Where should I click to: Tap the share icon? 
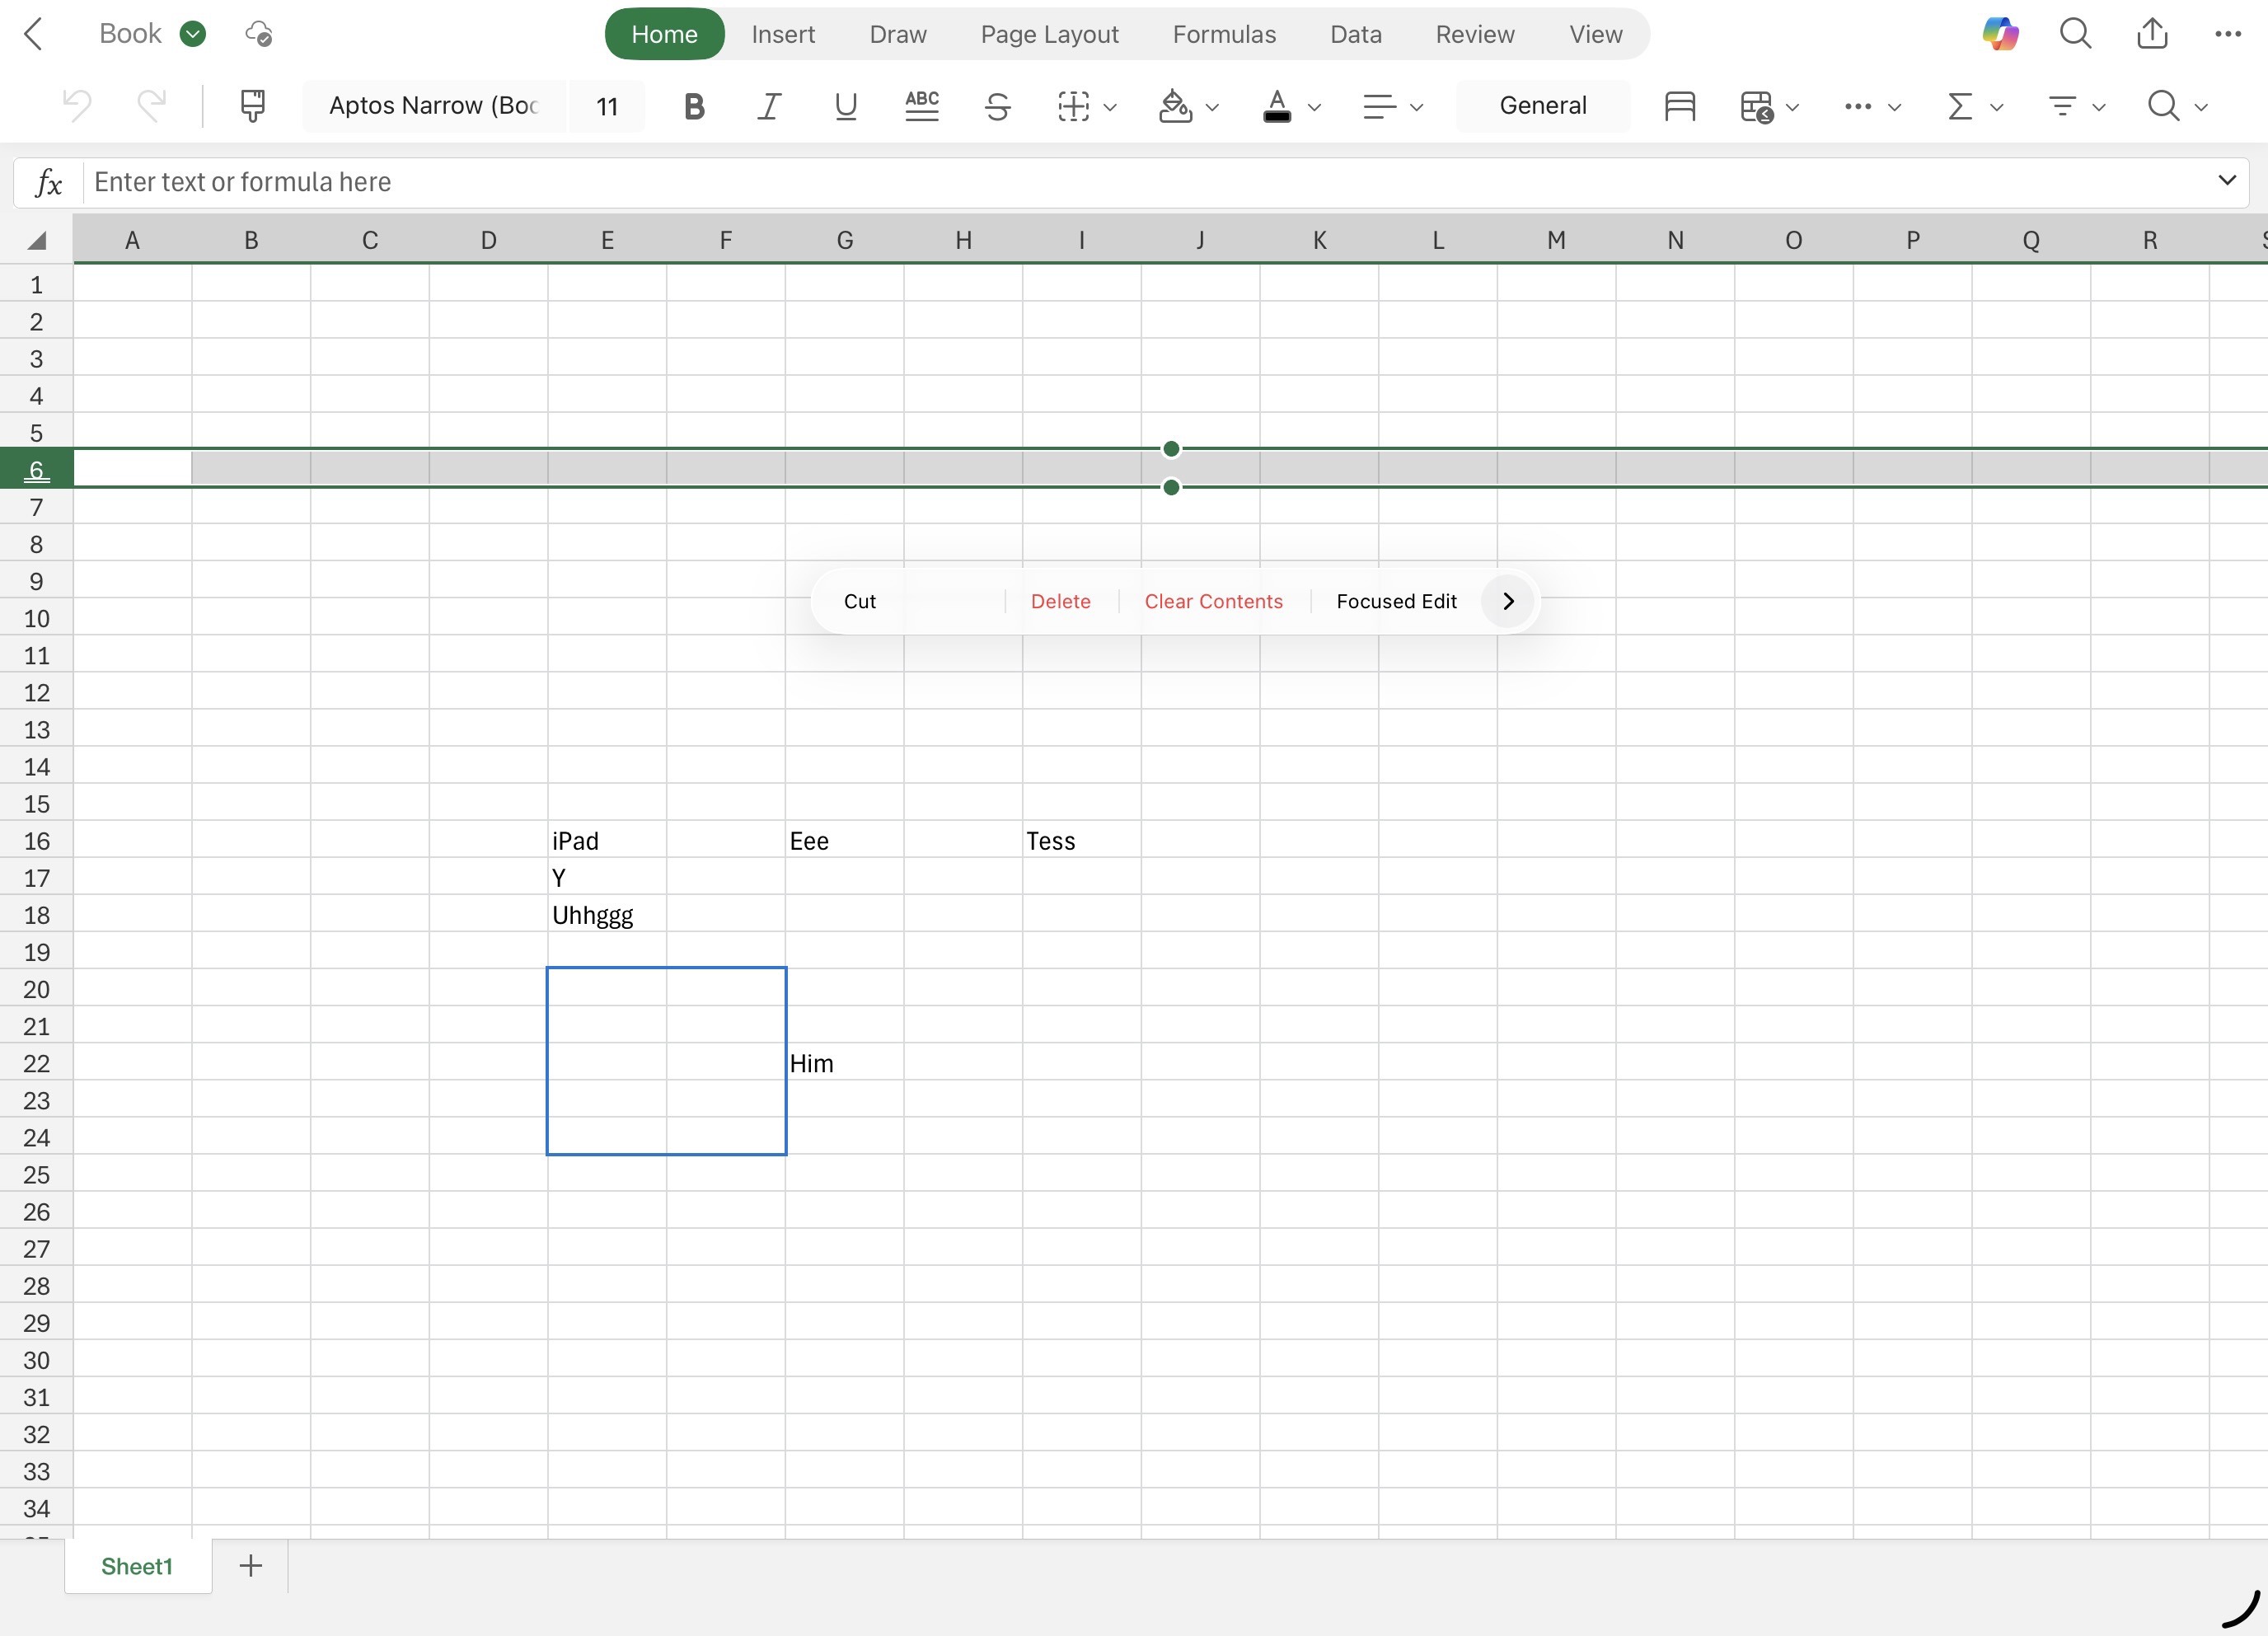[x=2152, y=34]
